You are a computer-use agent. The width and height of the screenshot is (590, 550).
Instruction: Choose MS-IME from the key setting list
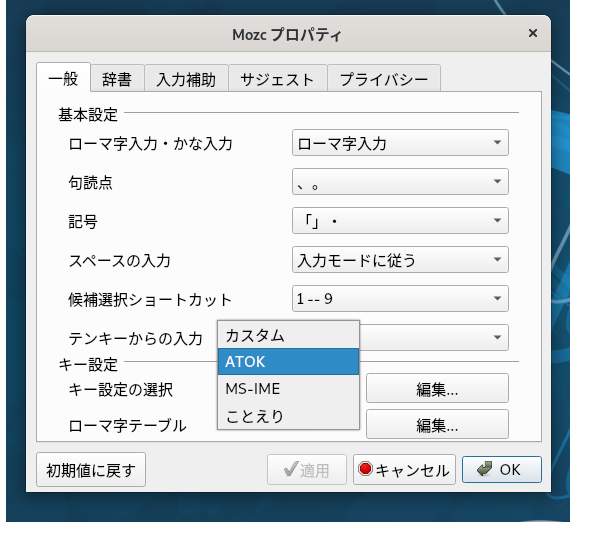pos(289,389)
